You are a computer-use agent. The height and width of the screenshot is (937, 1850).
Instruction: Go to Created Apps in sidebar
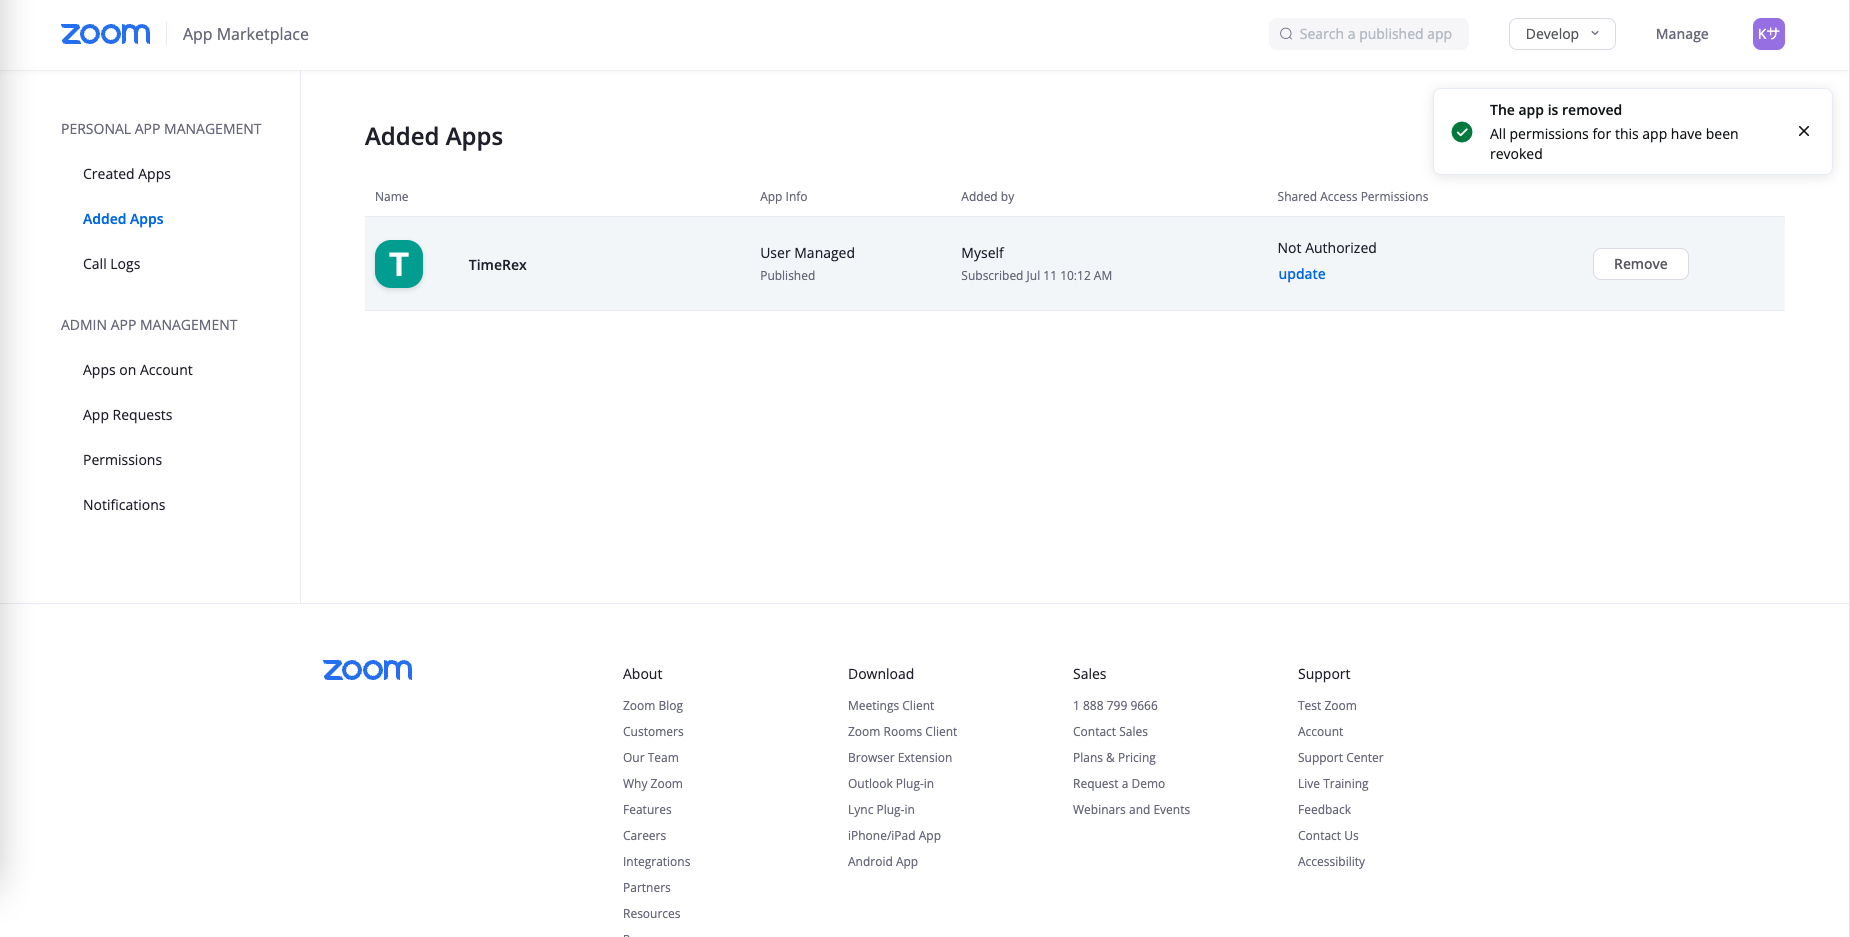(x=127, y=174)
